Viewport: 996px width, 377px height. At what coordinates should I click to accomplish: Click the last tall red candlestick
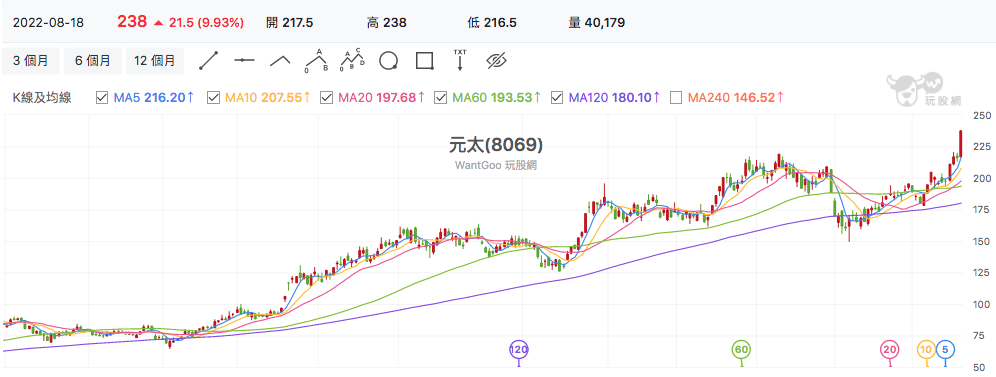pyautogui.click(x=960, y=143)
